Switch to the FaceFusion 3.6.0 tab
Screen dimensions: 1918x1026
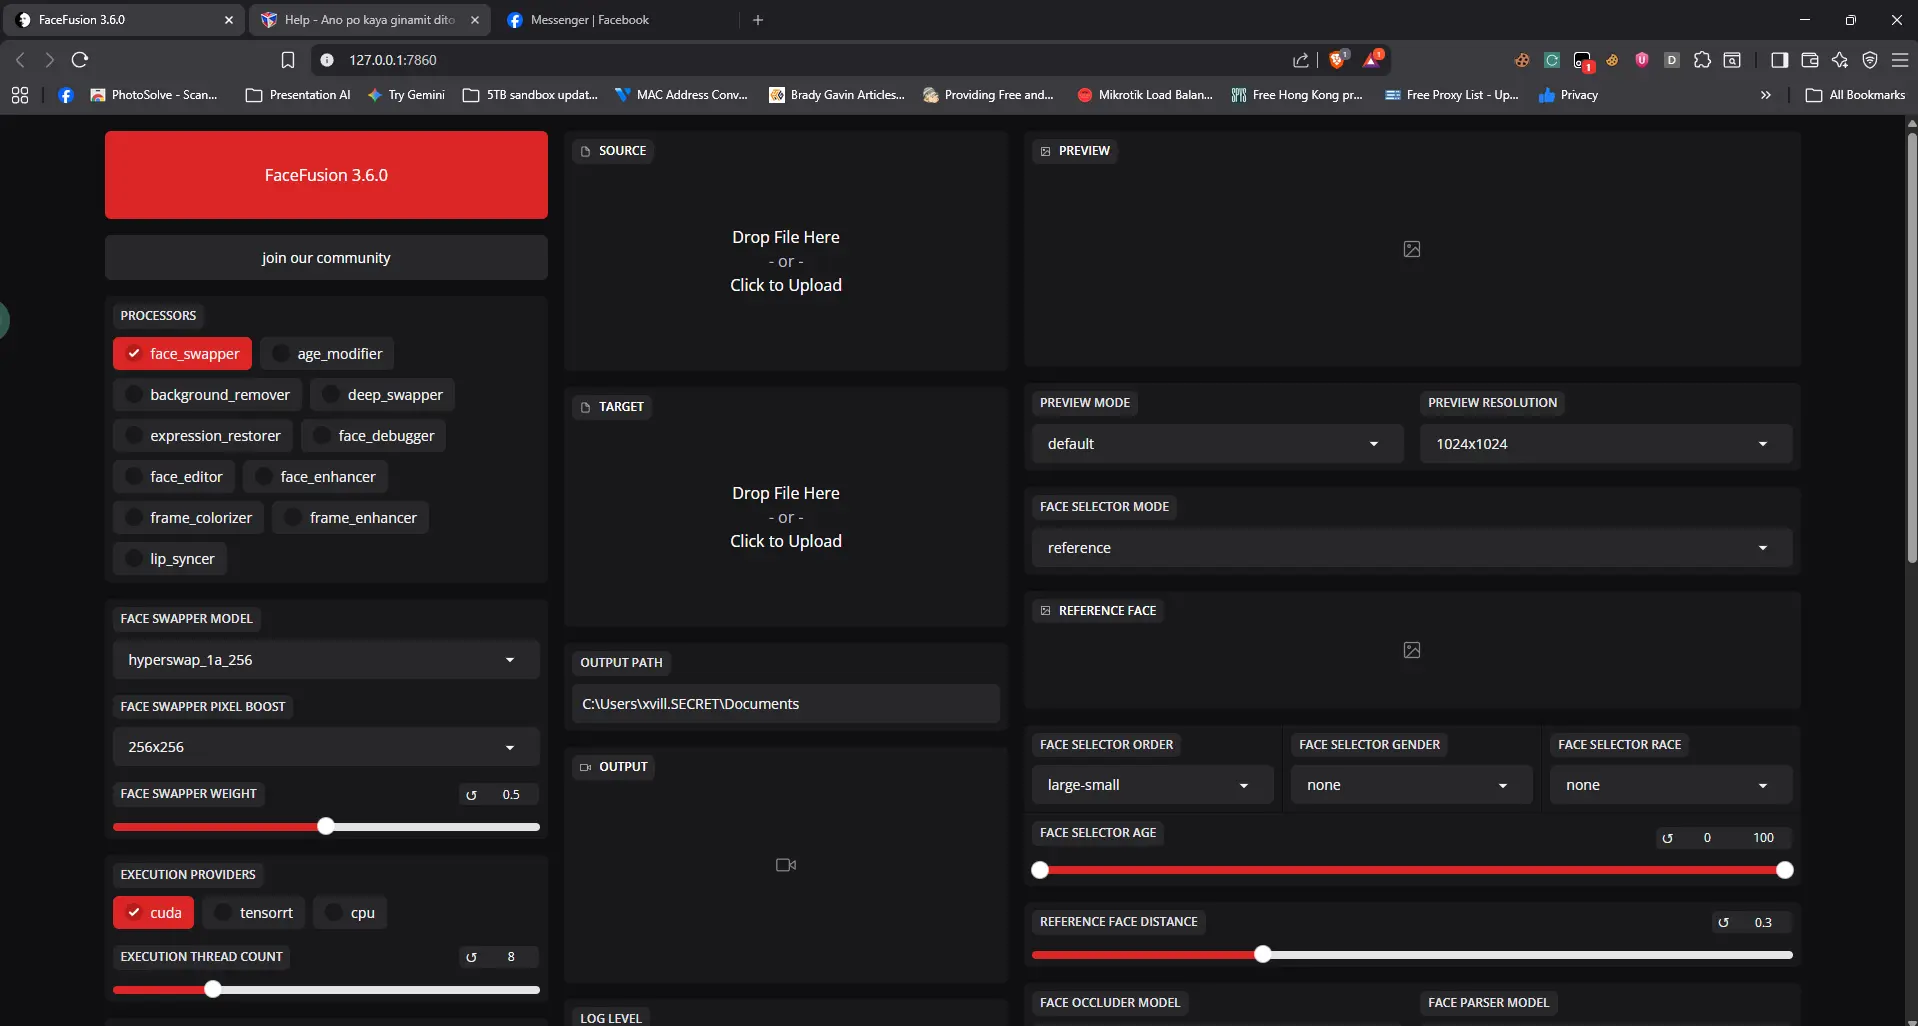[124, 20]
